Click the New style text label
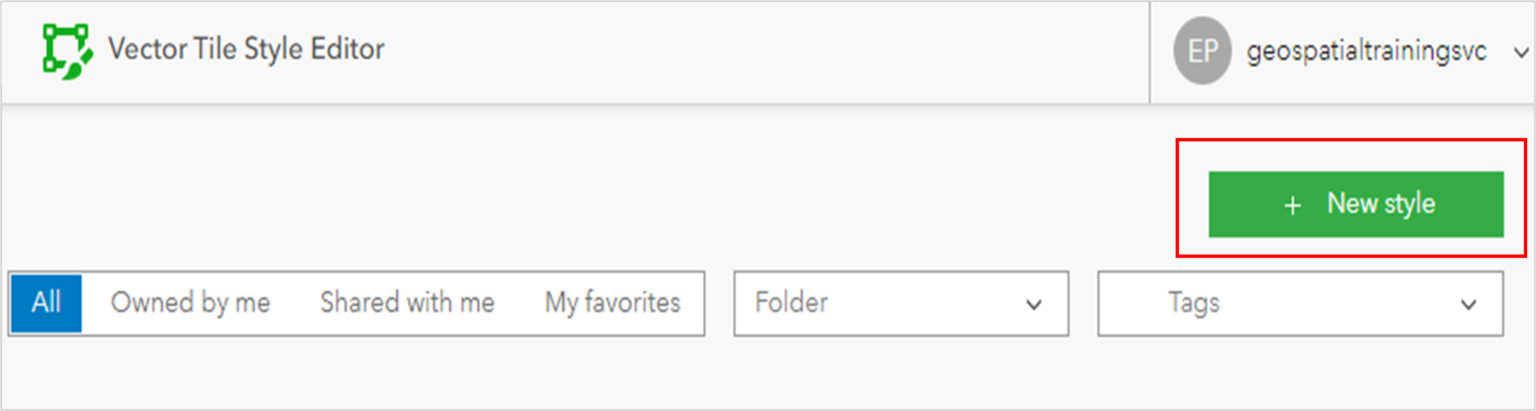Viewport: 1536px width, 411px height. tap(1380, 204)
